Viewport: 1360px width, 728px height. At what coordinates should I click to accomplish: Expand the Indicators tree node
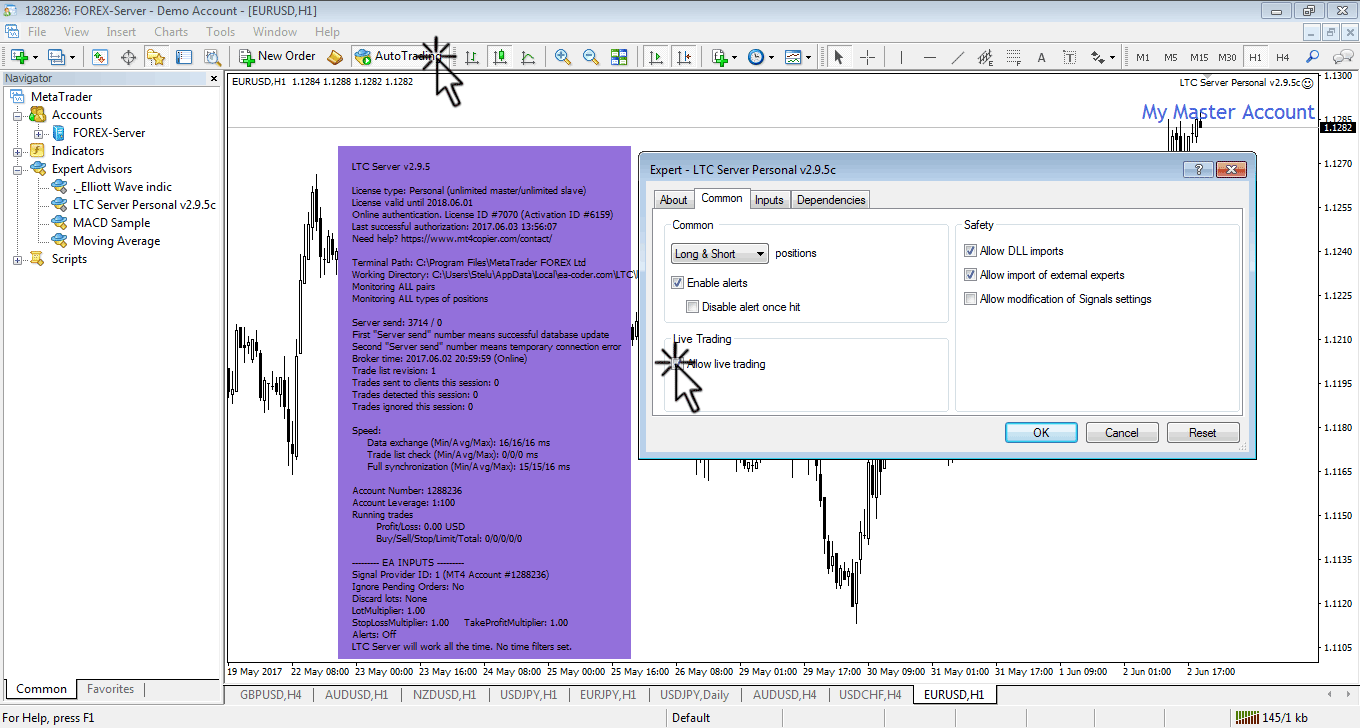[x=17, y=151]
